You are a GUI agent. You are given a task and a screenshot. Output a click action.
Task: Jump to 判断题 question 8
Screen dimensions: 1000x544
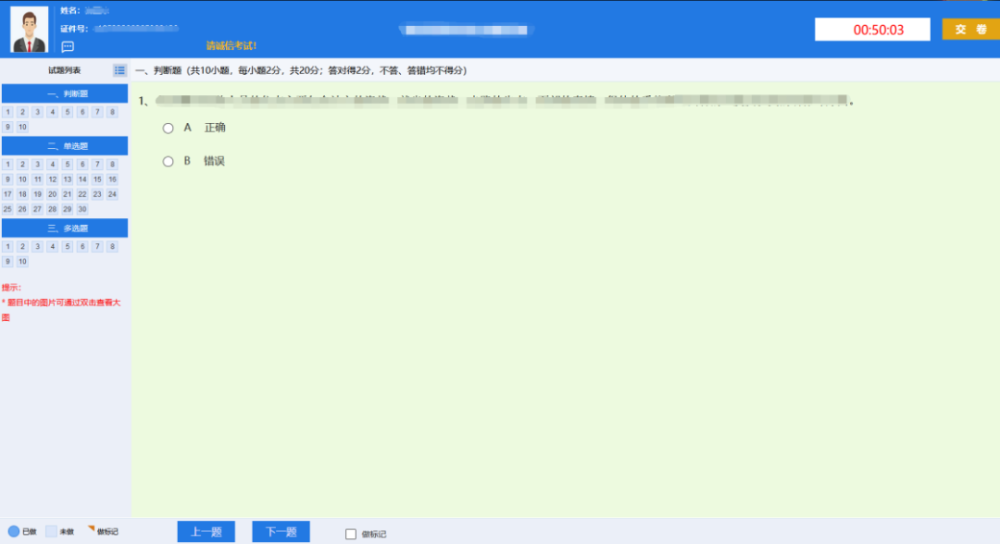(x=112, y=112)
